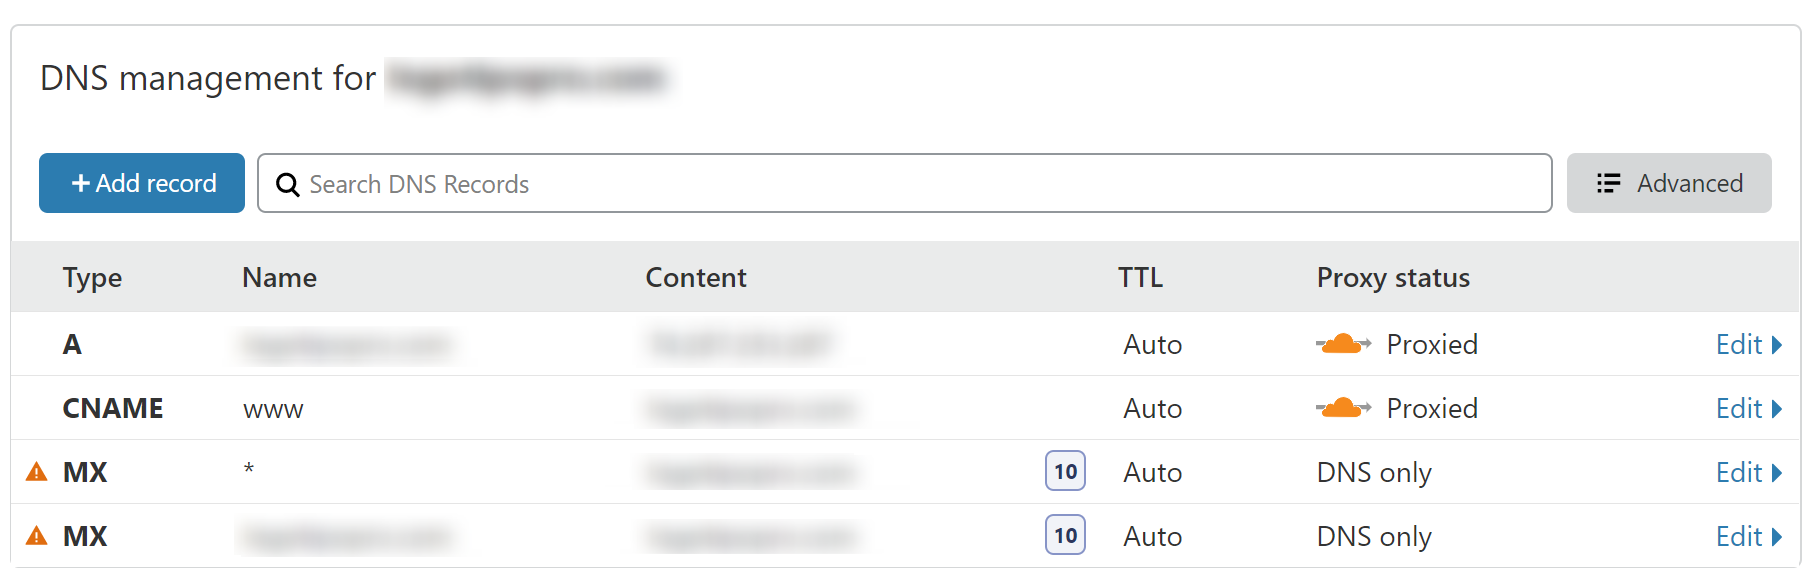The width and height of the screenshot is (1808, 574).
Task: Click the magnifier icon in the search box
Action: (x=287, y=185)
